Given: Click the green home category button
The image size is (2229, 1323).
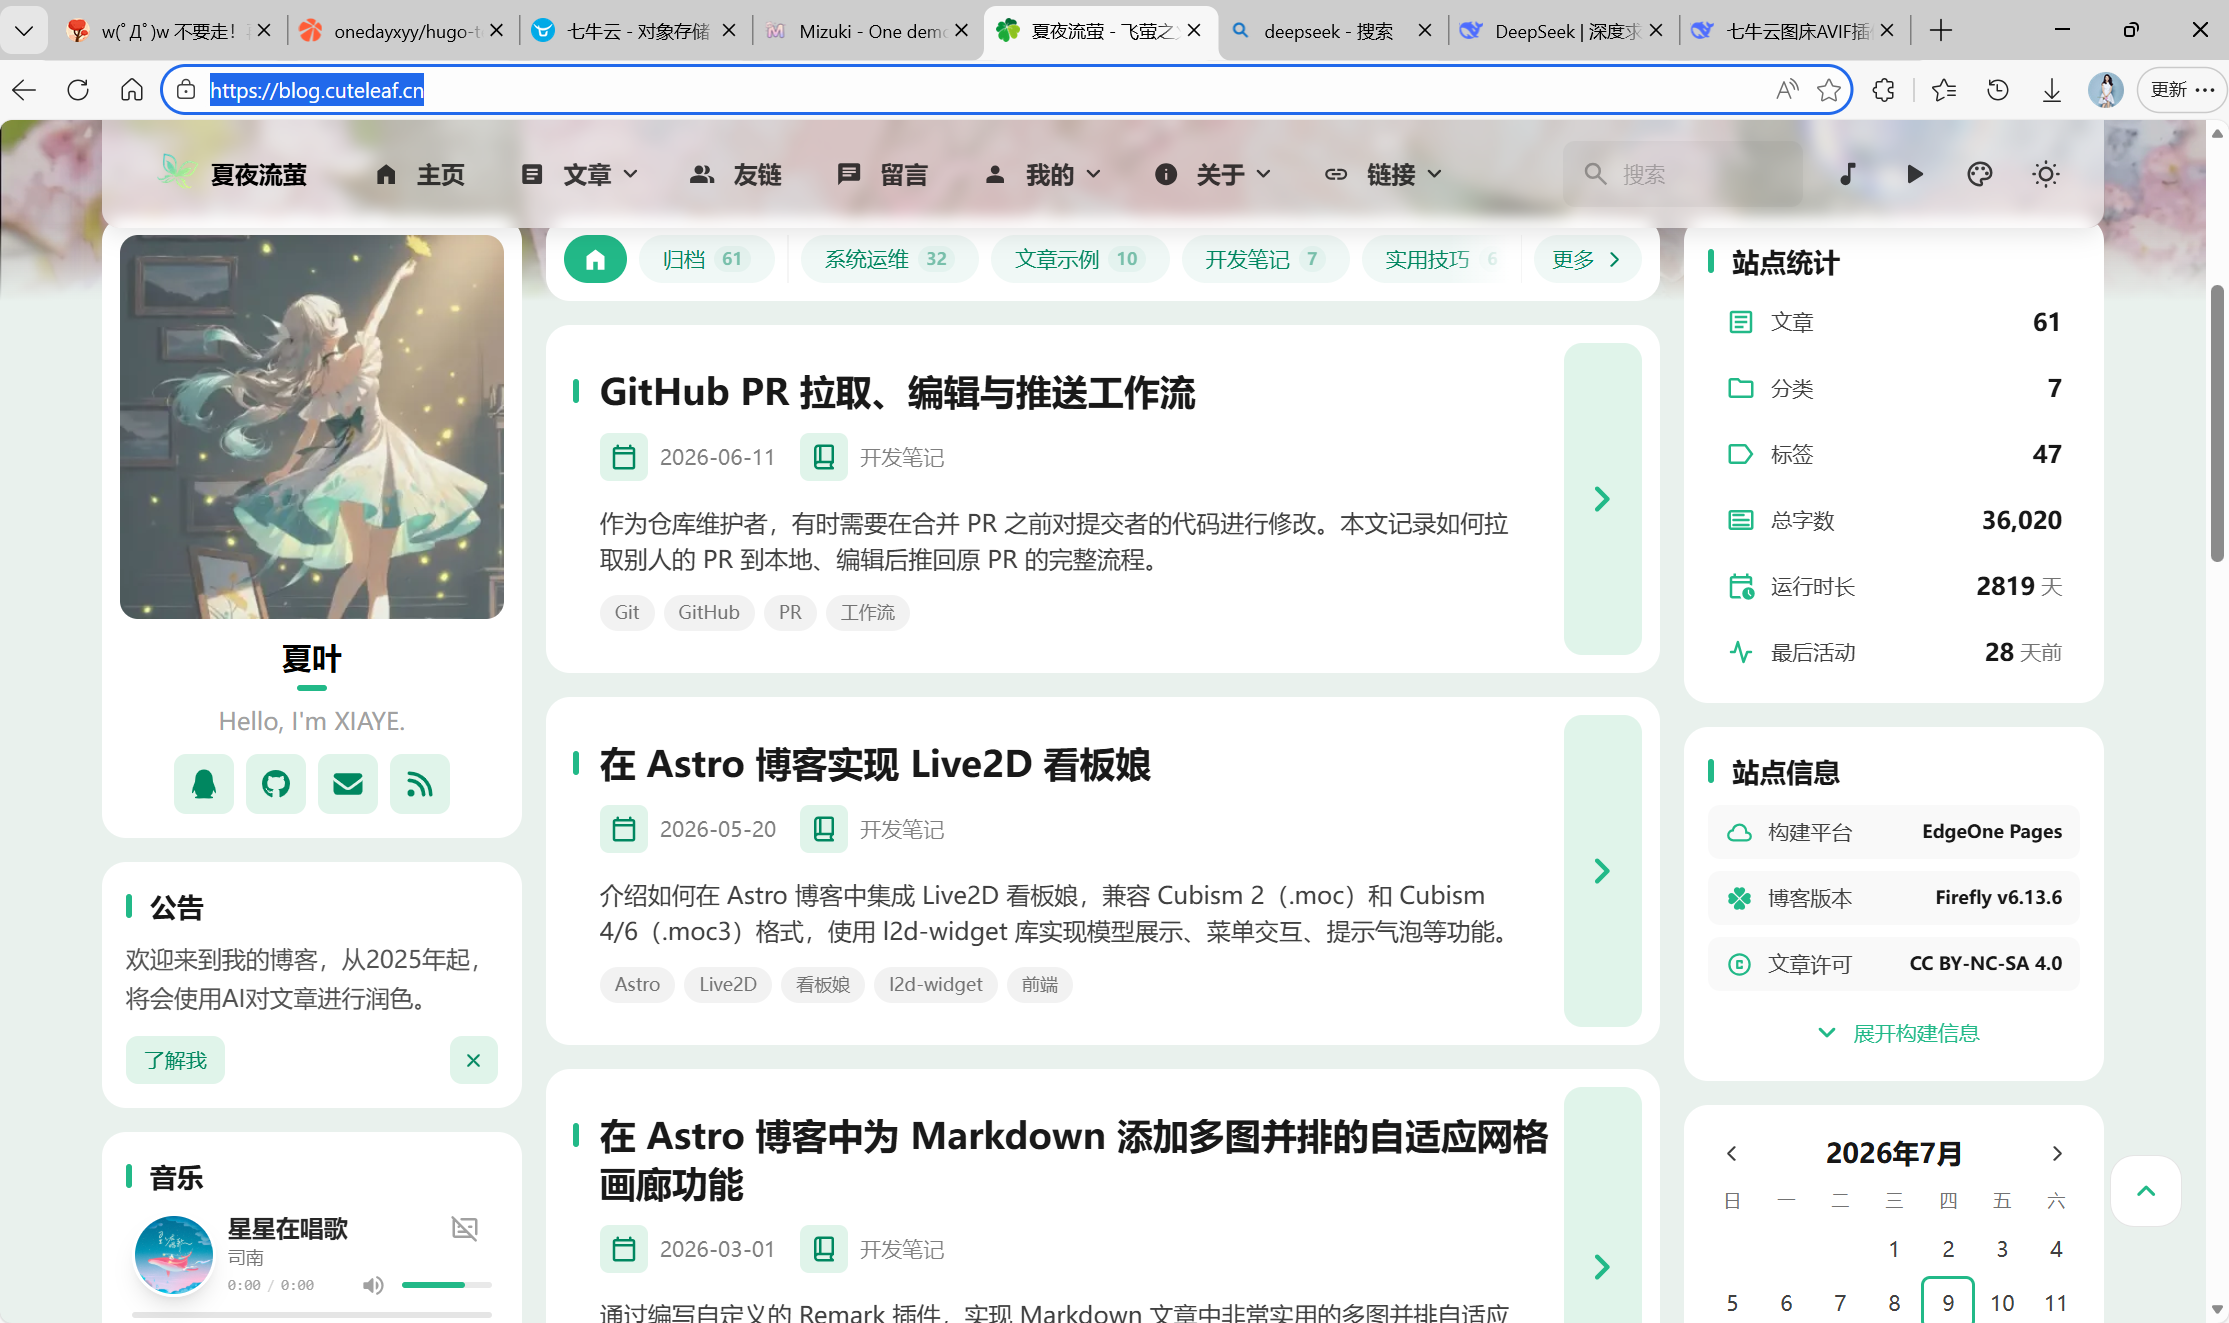Looking at the screenshot, I should pyautogui.click(x=595, y=260).
